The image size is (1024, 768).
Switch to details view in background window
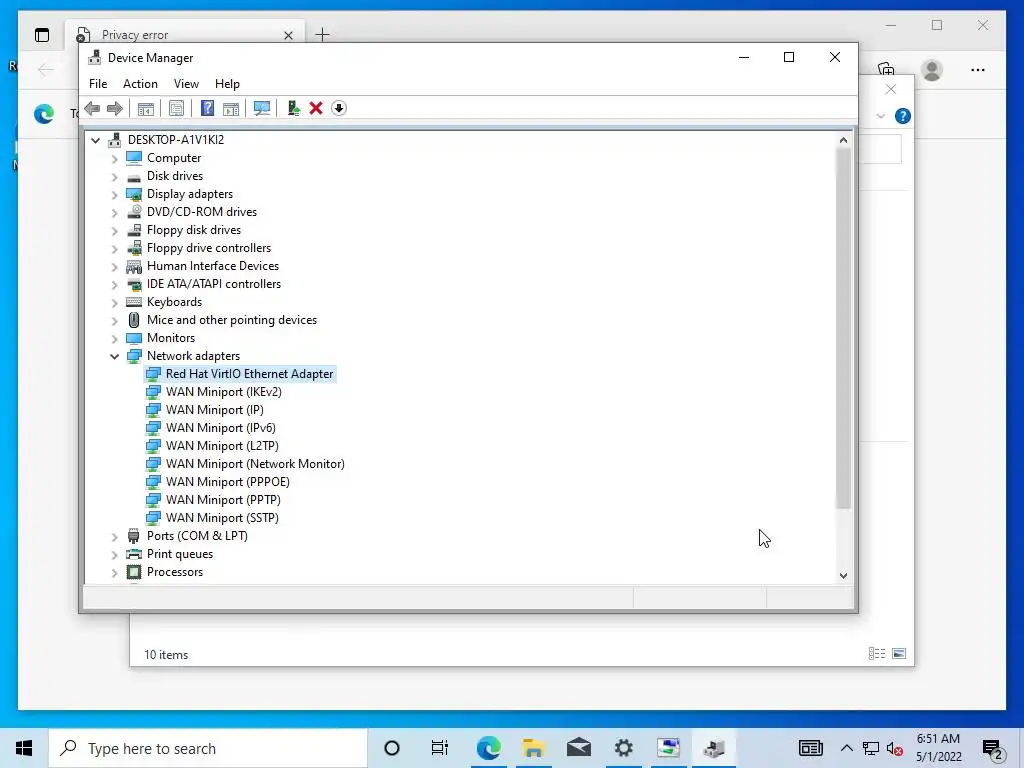click(876, 654)
